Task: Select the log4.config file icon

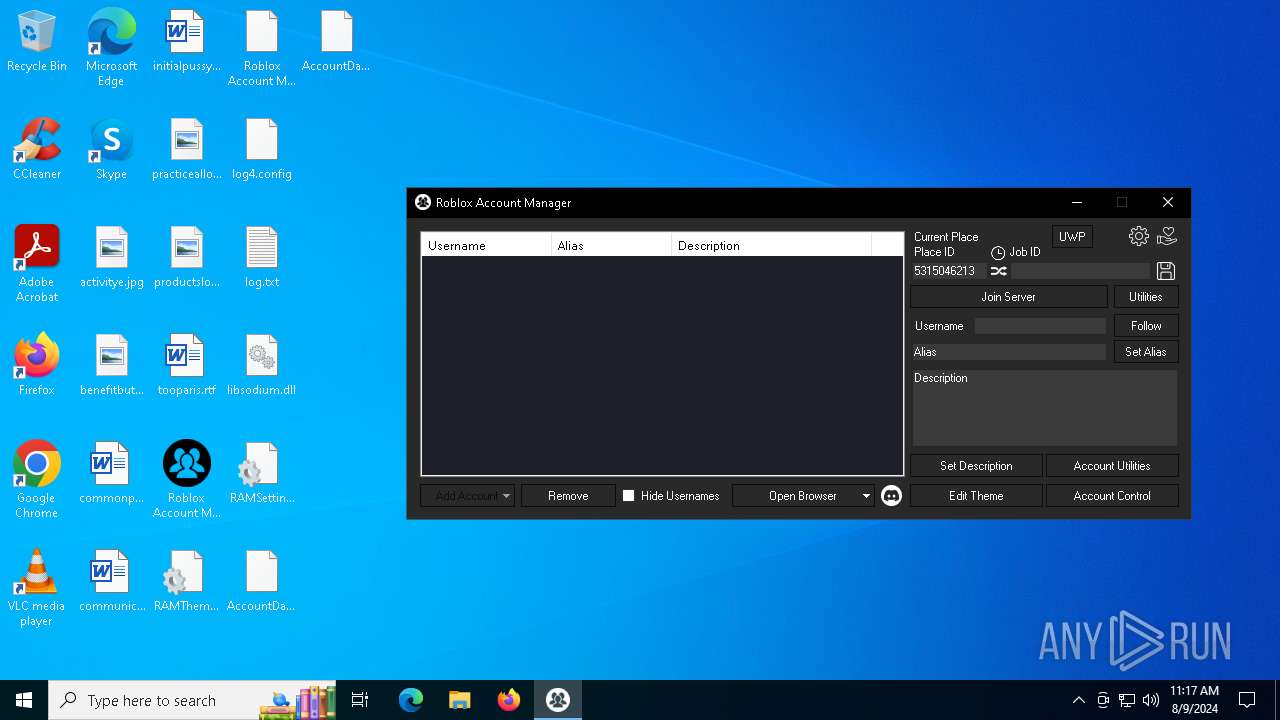Action: tap(261, 149)
